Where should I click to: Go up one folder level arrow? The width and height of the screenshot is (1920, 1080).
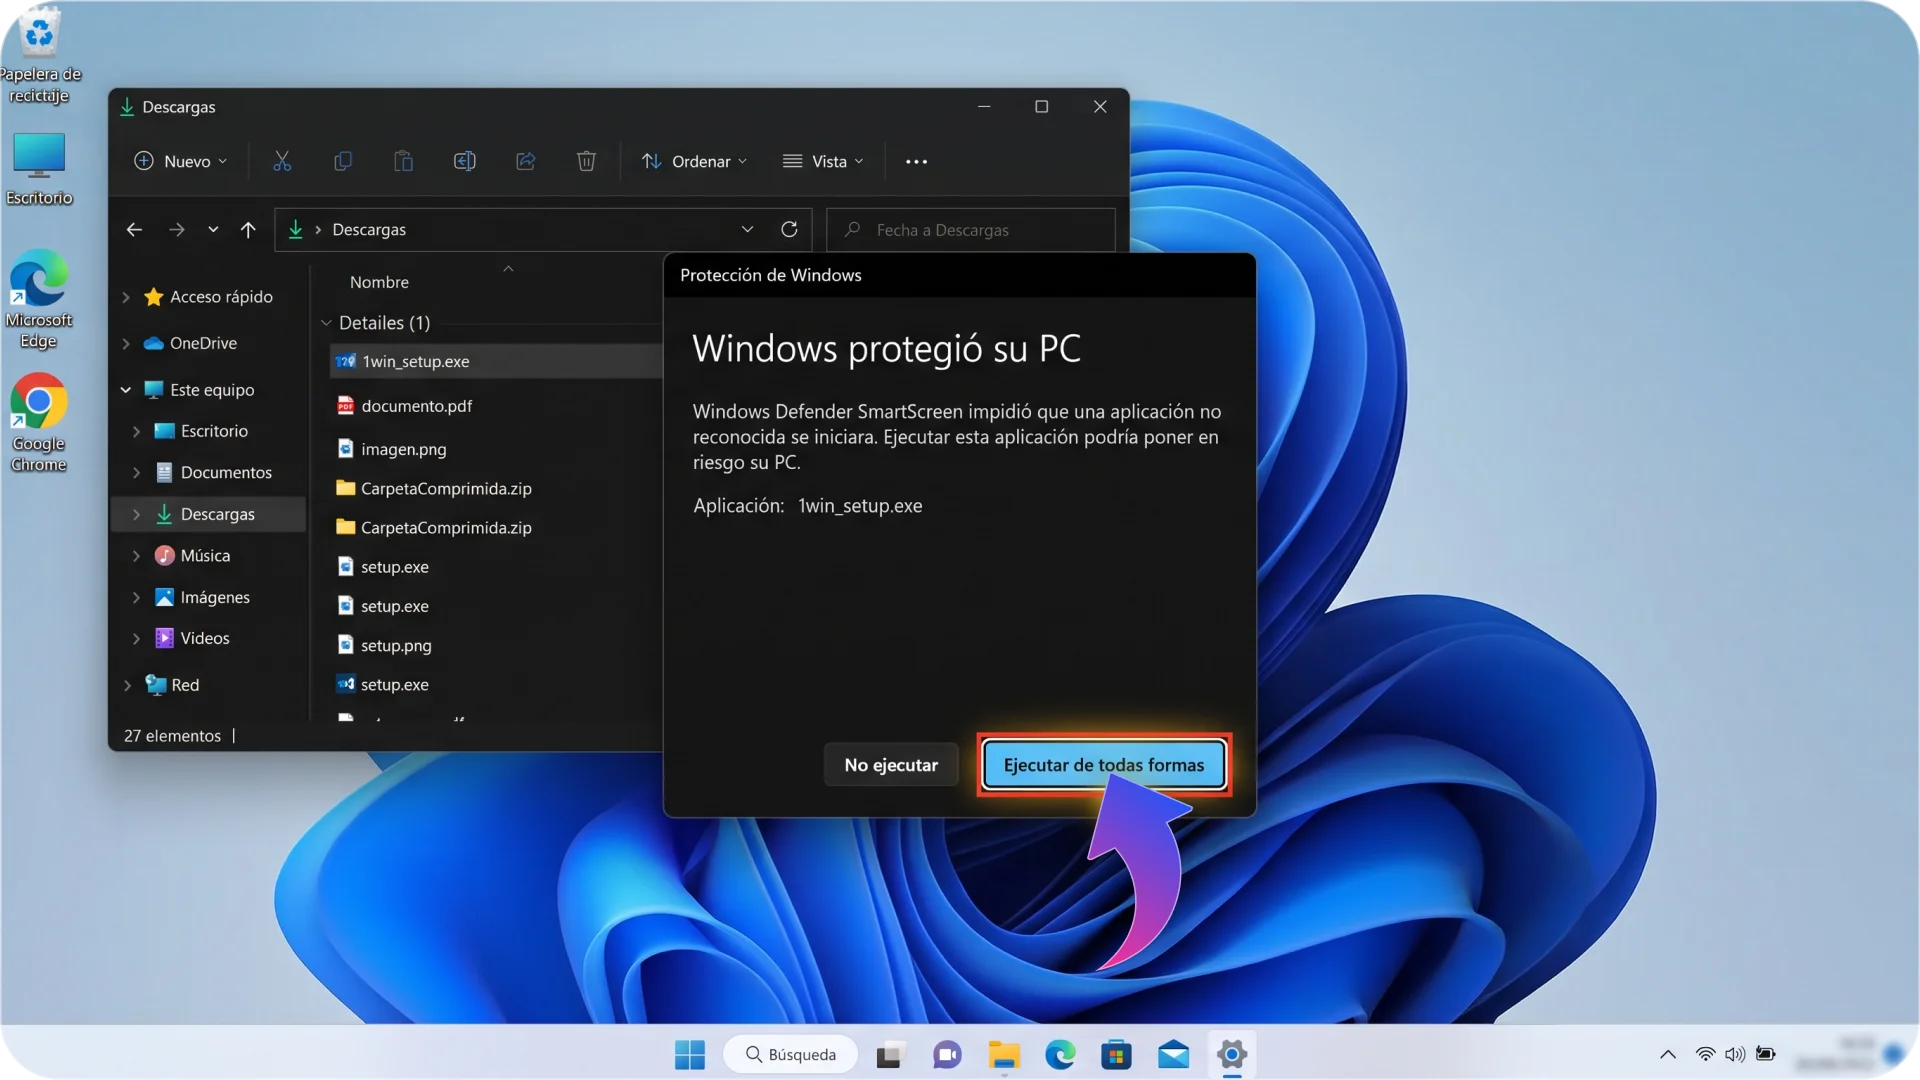248,230
